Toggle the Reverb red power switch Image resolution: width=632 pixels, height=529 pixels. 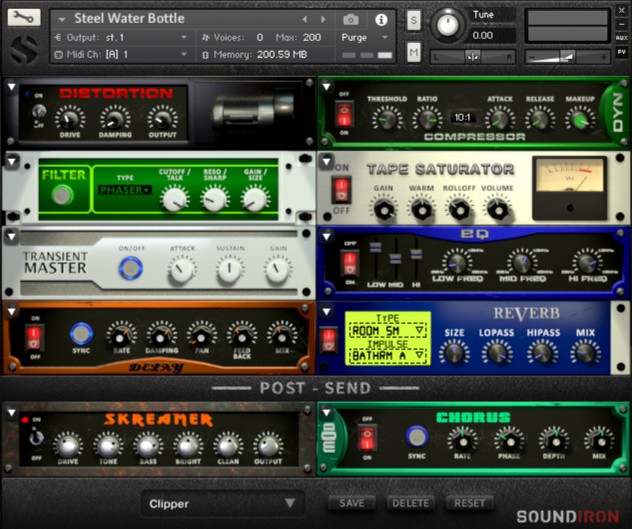[x=327, y=339]
